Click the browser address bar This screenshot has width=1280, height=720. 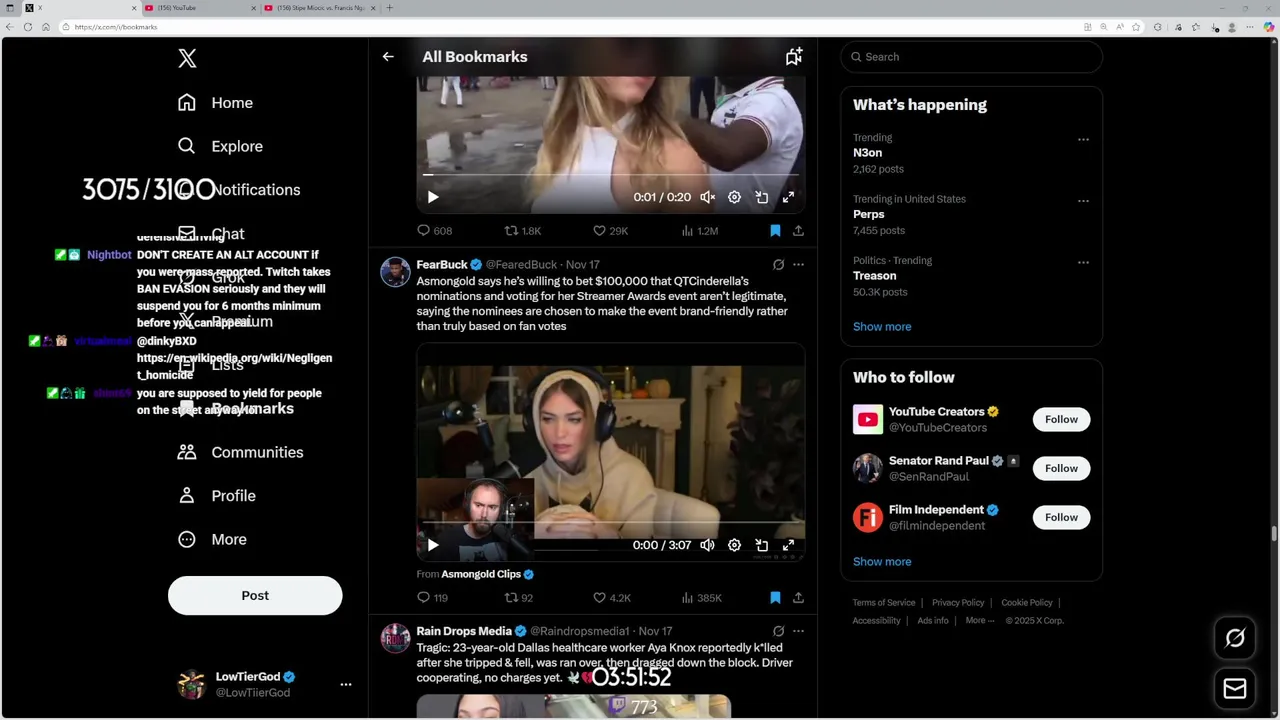[570, 27]
